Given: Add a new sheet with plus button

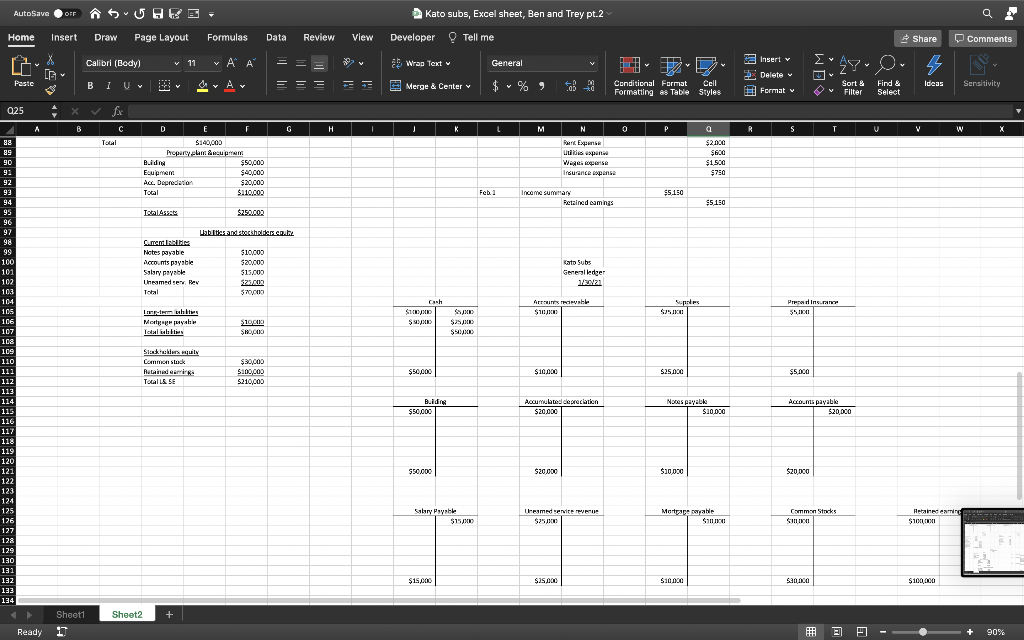Looking at the screenshot, I should [169, 615].
